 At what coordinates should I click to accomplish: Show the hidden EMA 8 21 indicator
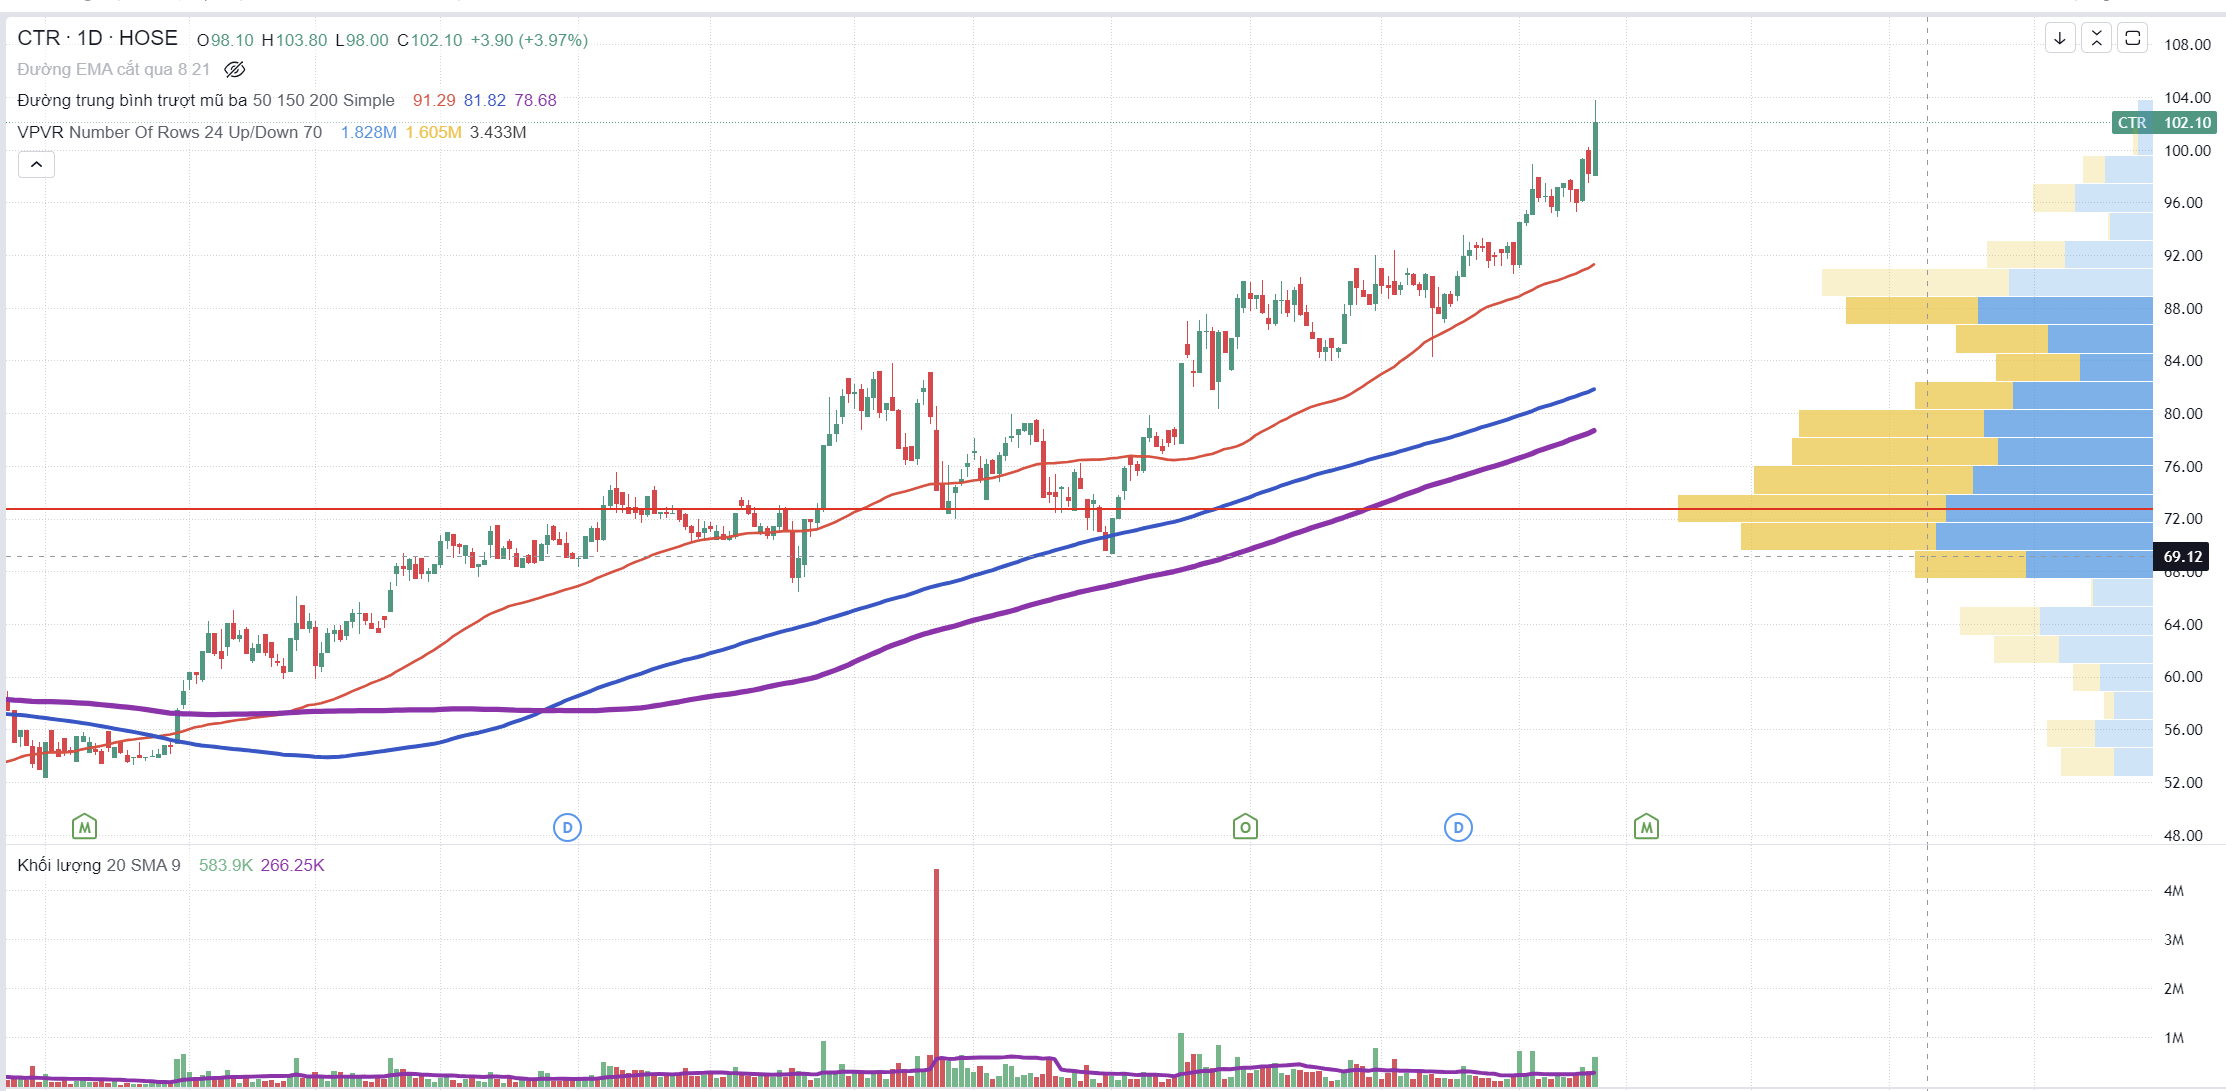(x=235, y=69)
